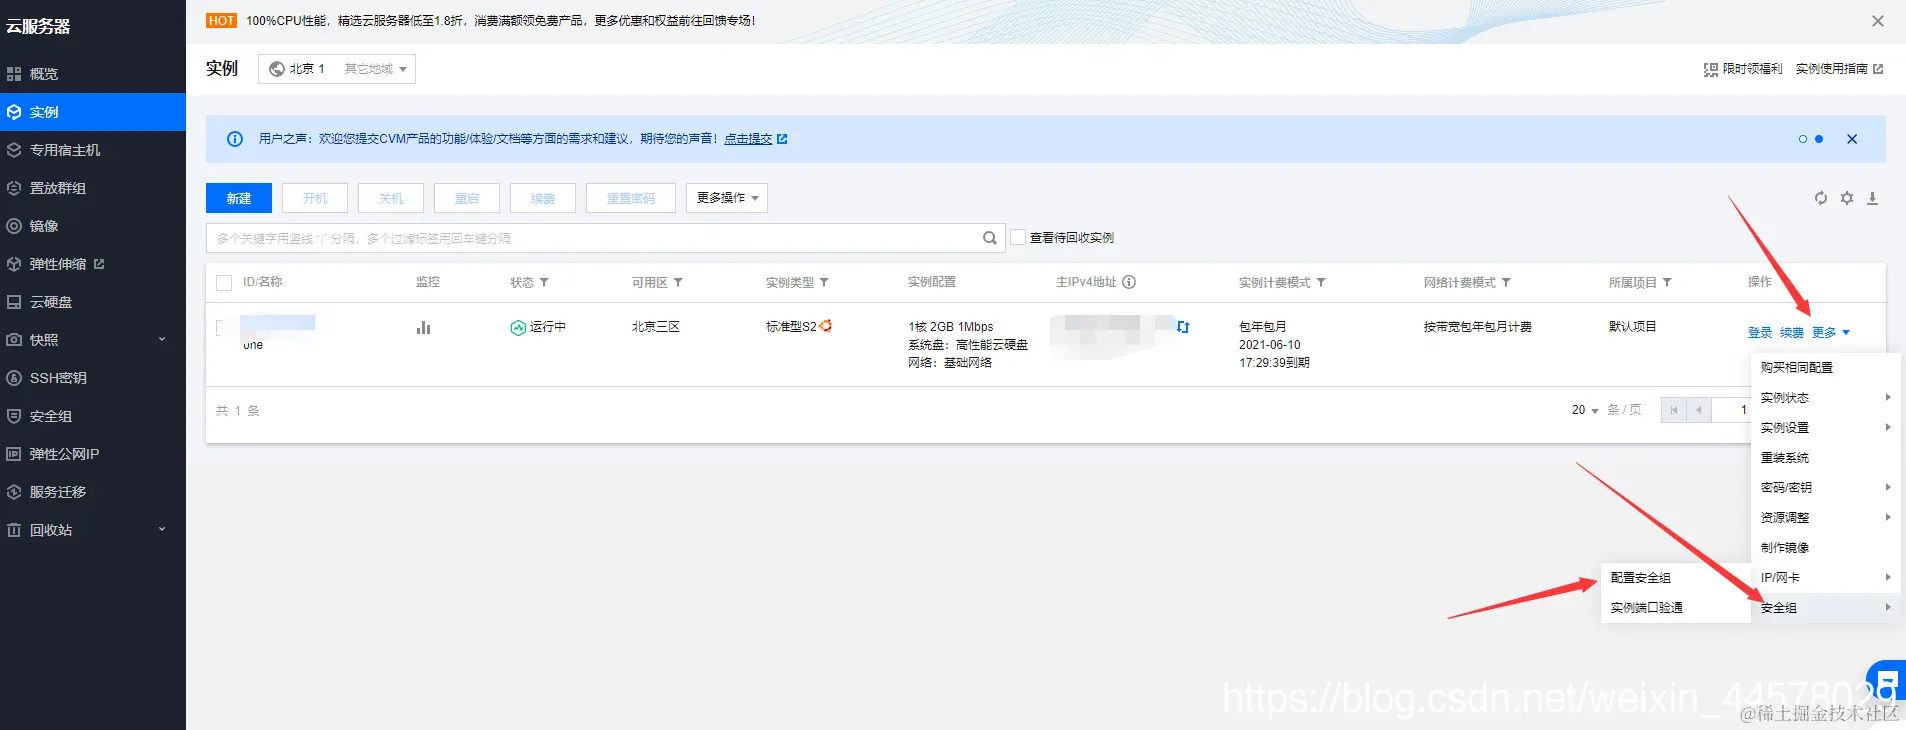This screenshot has height=730, width=1906.
Task: Filter by 可用区 column funnel icon
Action: [678, 283]
